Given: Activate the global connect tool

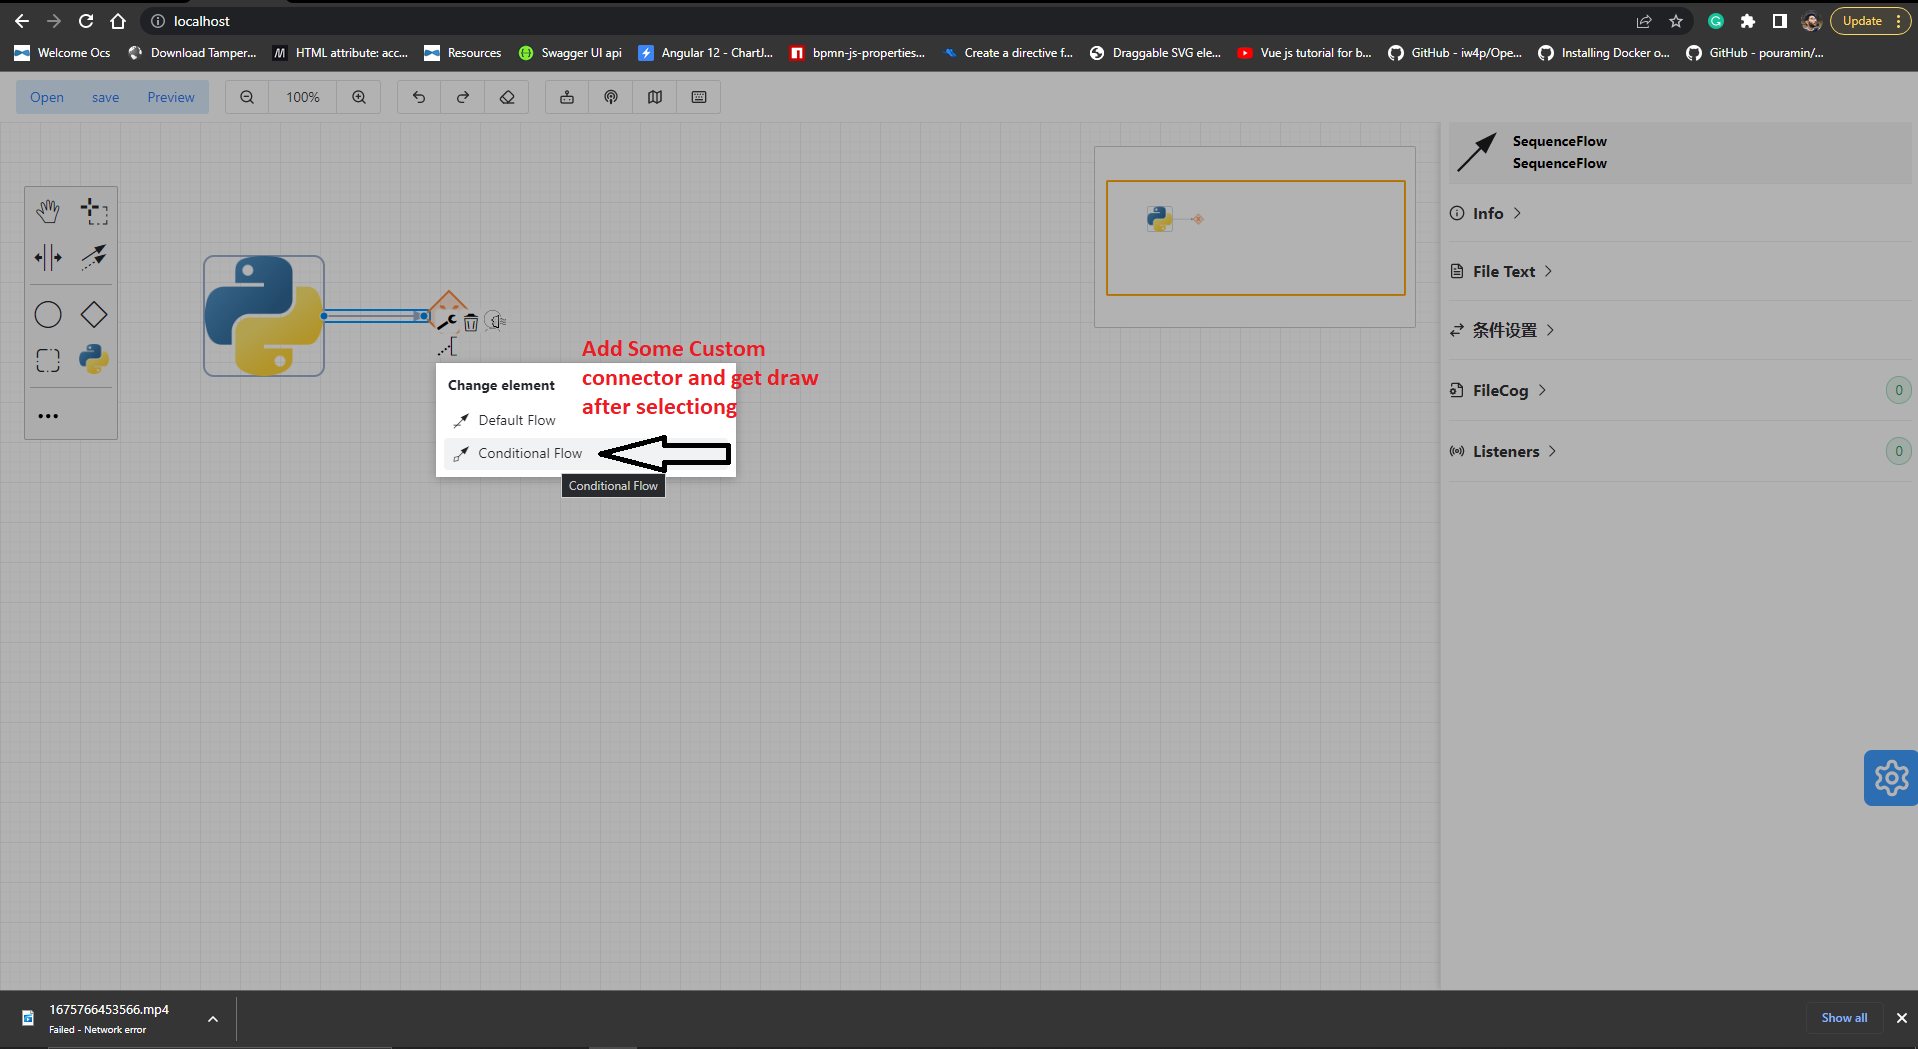Looking at the screenshot, I should pyautogui.click(x=93, y=257).
